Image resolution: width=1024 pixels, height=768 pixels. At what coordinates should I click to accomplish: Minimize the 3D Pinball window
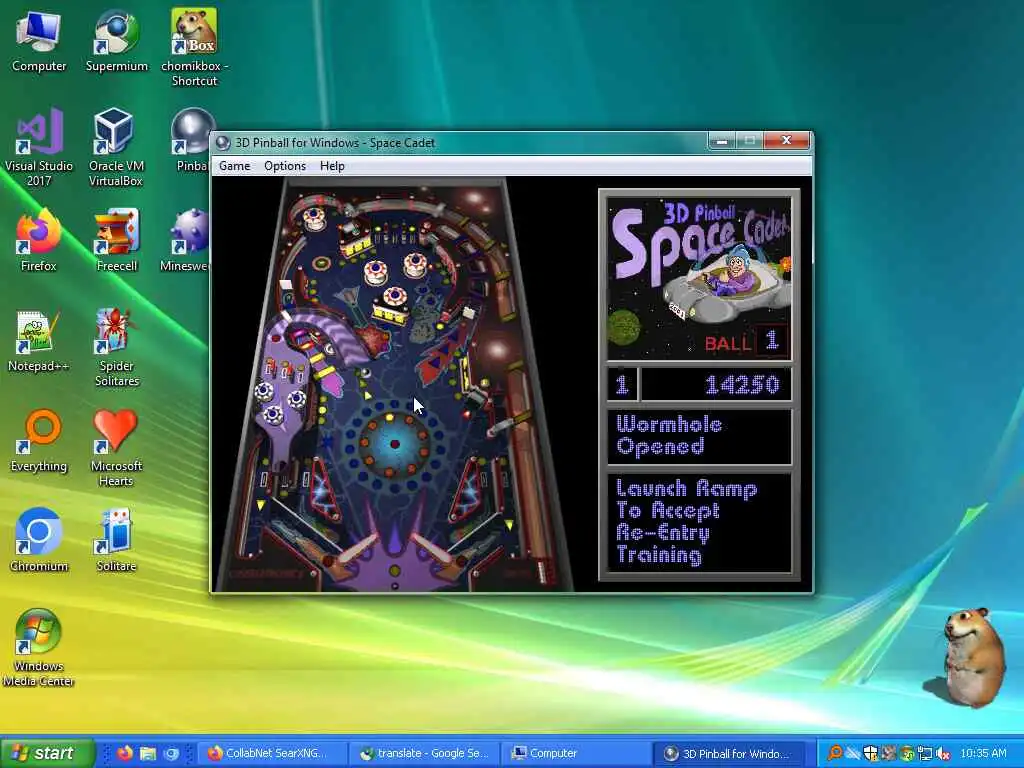tap(722, 140)
